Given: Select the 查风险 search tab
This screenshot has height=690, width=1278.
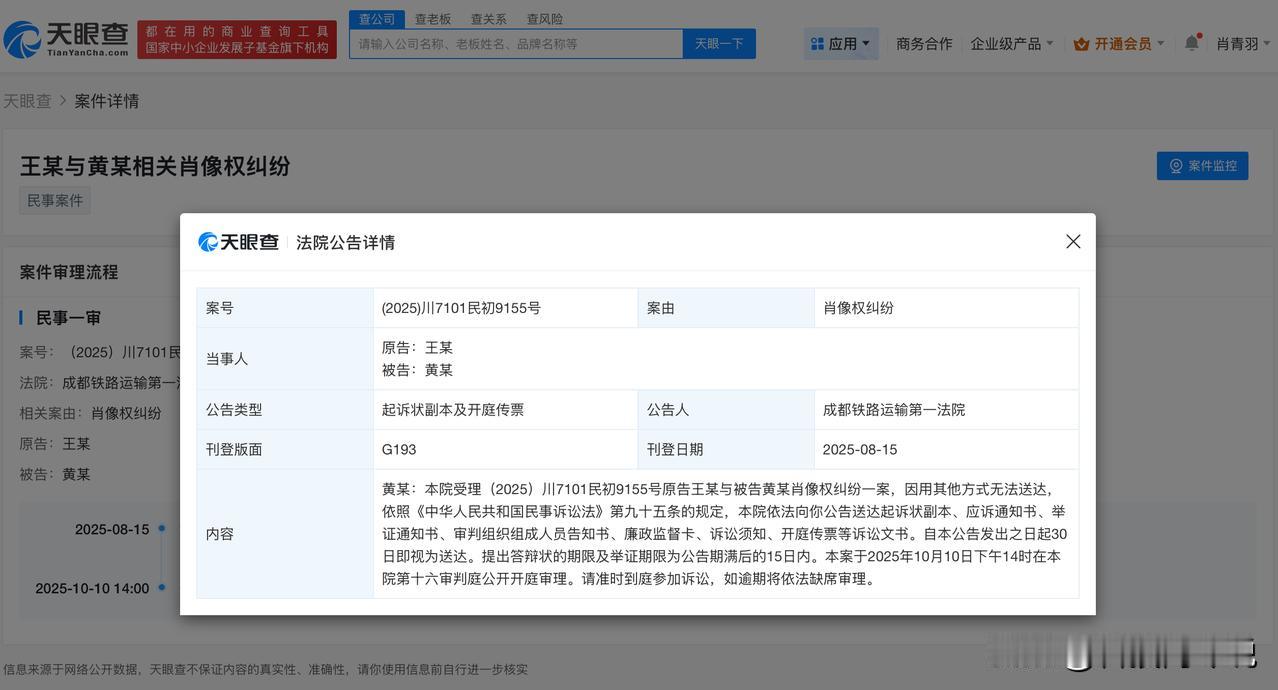Looking at the screenshot, I should coord(544,19).
